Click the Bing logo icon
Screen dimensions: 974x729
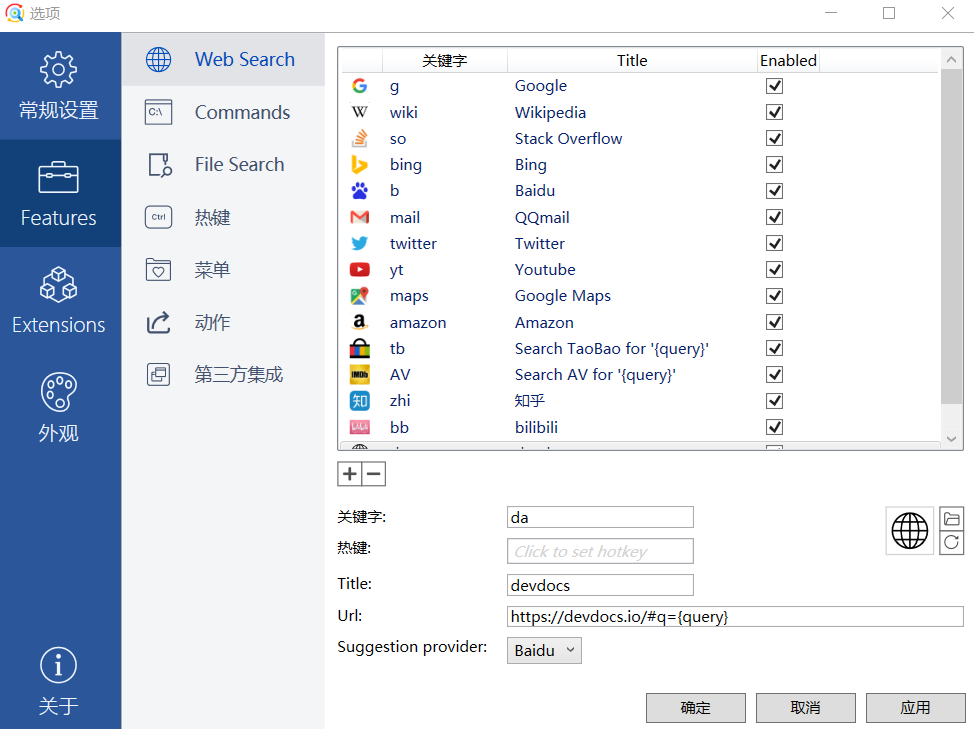(x=359, y=165)
